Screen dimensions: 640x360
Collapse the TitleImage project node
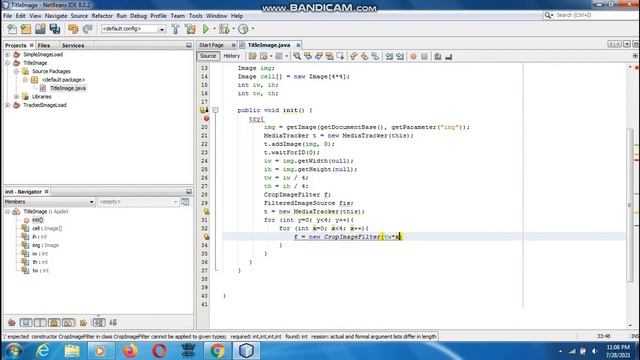pyautogui.click(x=7, y=63)
